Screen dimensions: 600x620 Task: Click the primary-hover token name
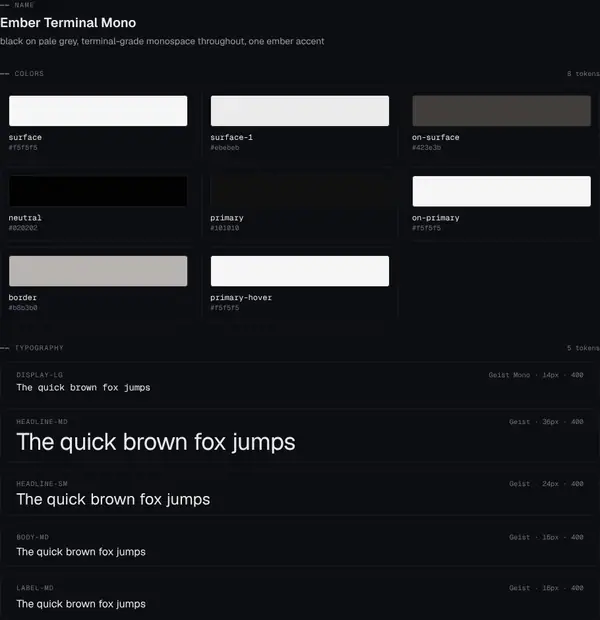click(241, 297)
